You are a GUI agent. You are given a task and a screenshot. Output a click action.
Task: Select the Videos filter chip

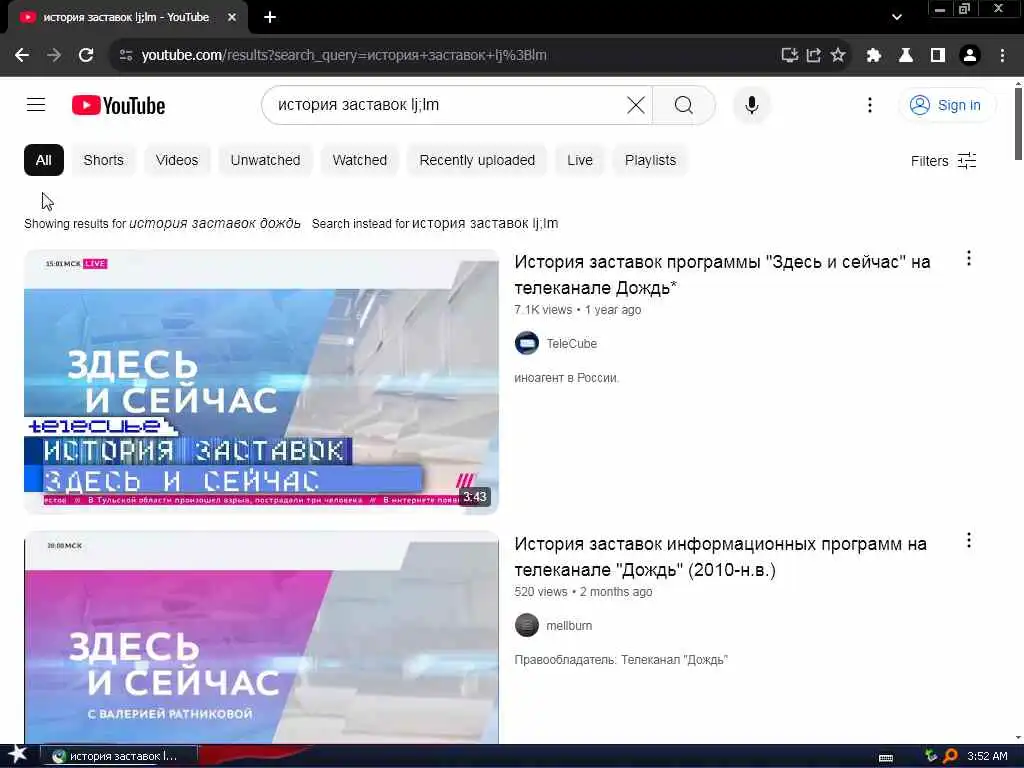click(177, 160)
